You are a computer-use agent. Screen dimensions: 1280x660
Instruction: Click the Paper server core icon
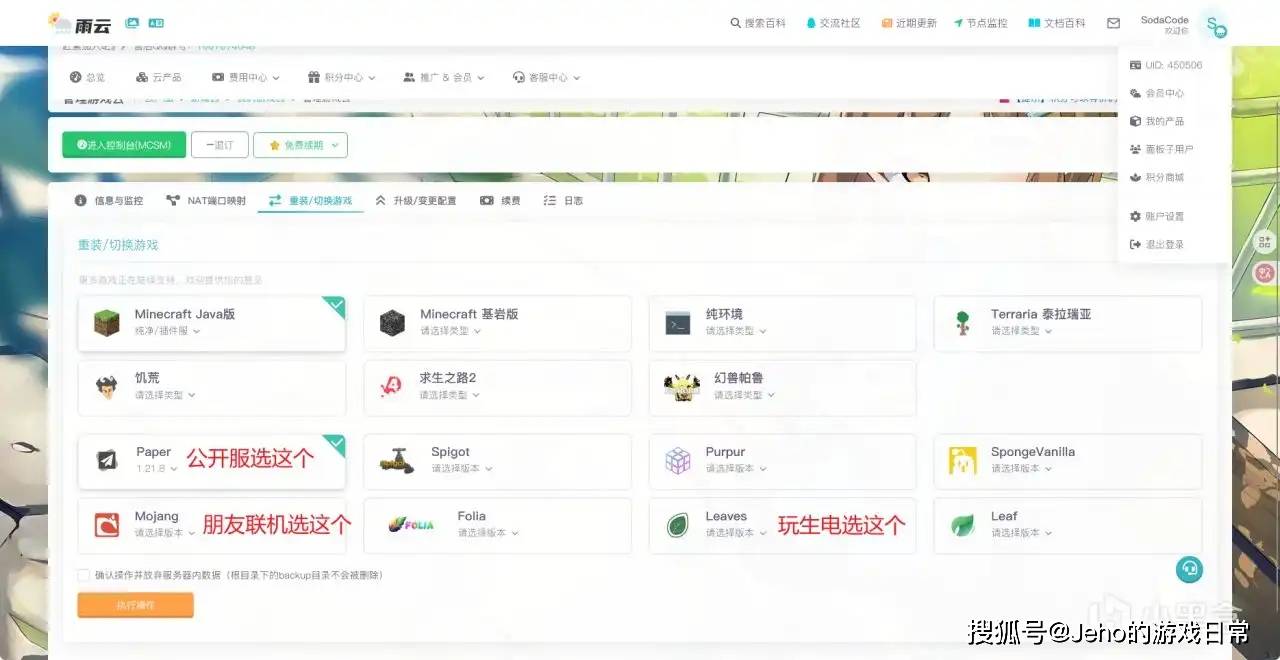point(107,461)
